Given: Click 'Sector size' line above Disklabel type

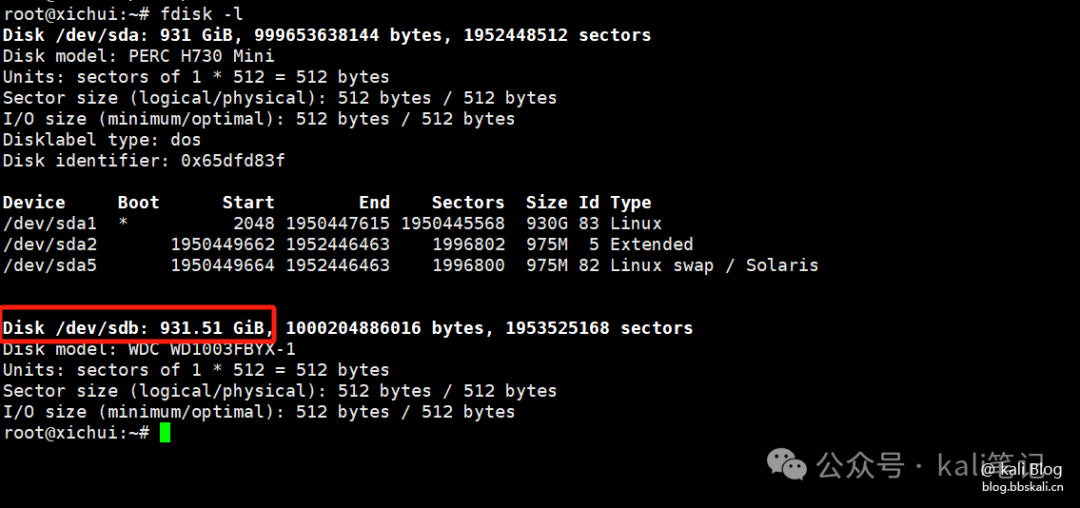Looking at the screenshot, I should [280, 98].
